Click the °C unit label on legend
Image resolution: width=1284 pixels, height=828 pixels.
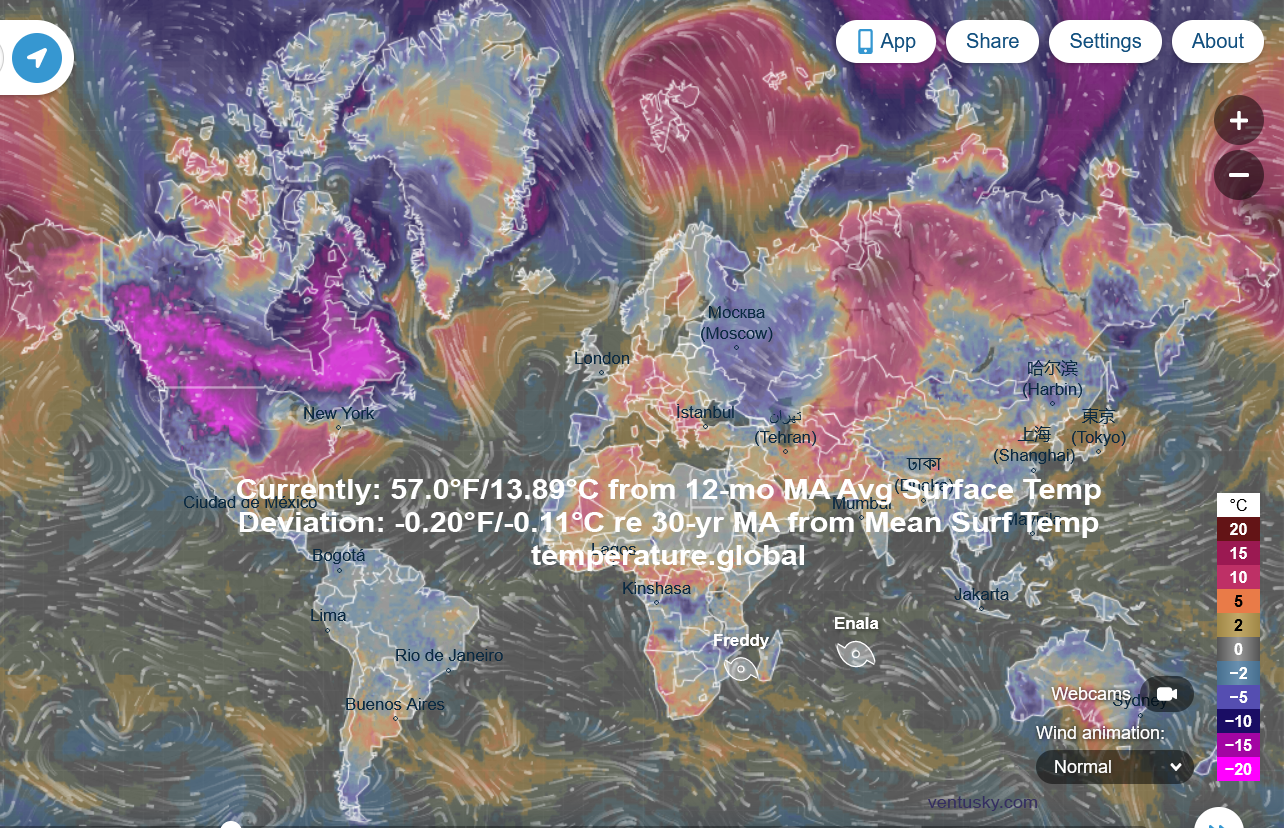click(1238, 505)
